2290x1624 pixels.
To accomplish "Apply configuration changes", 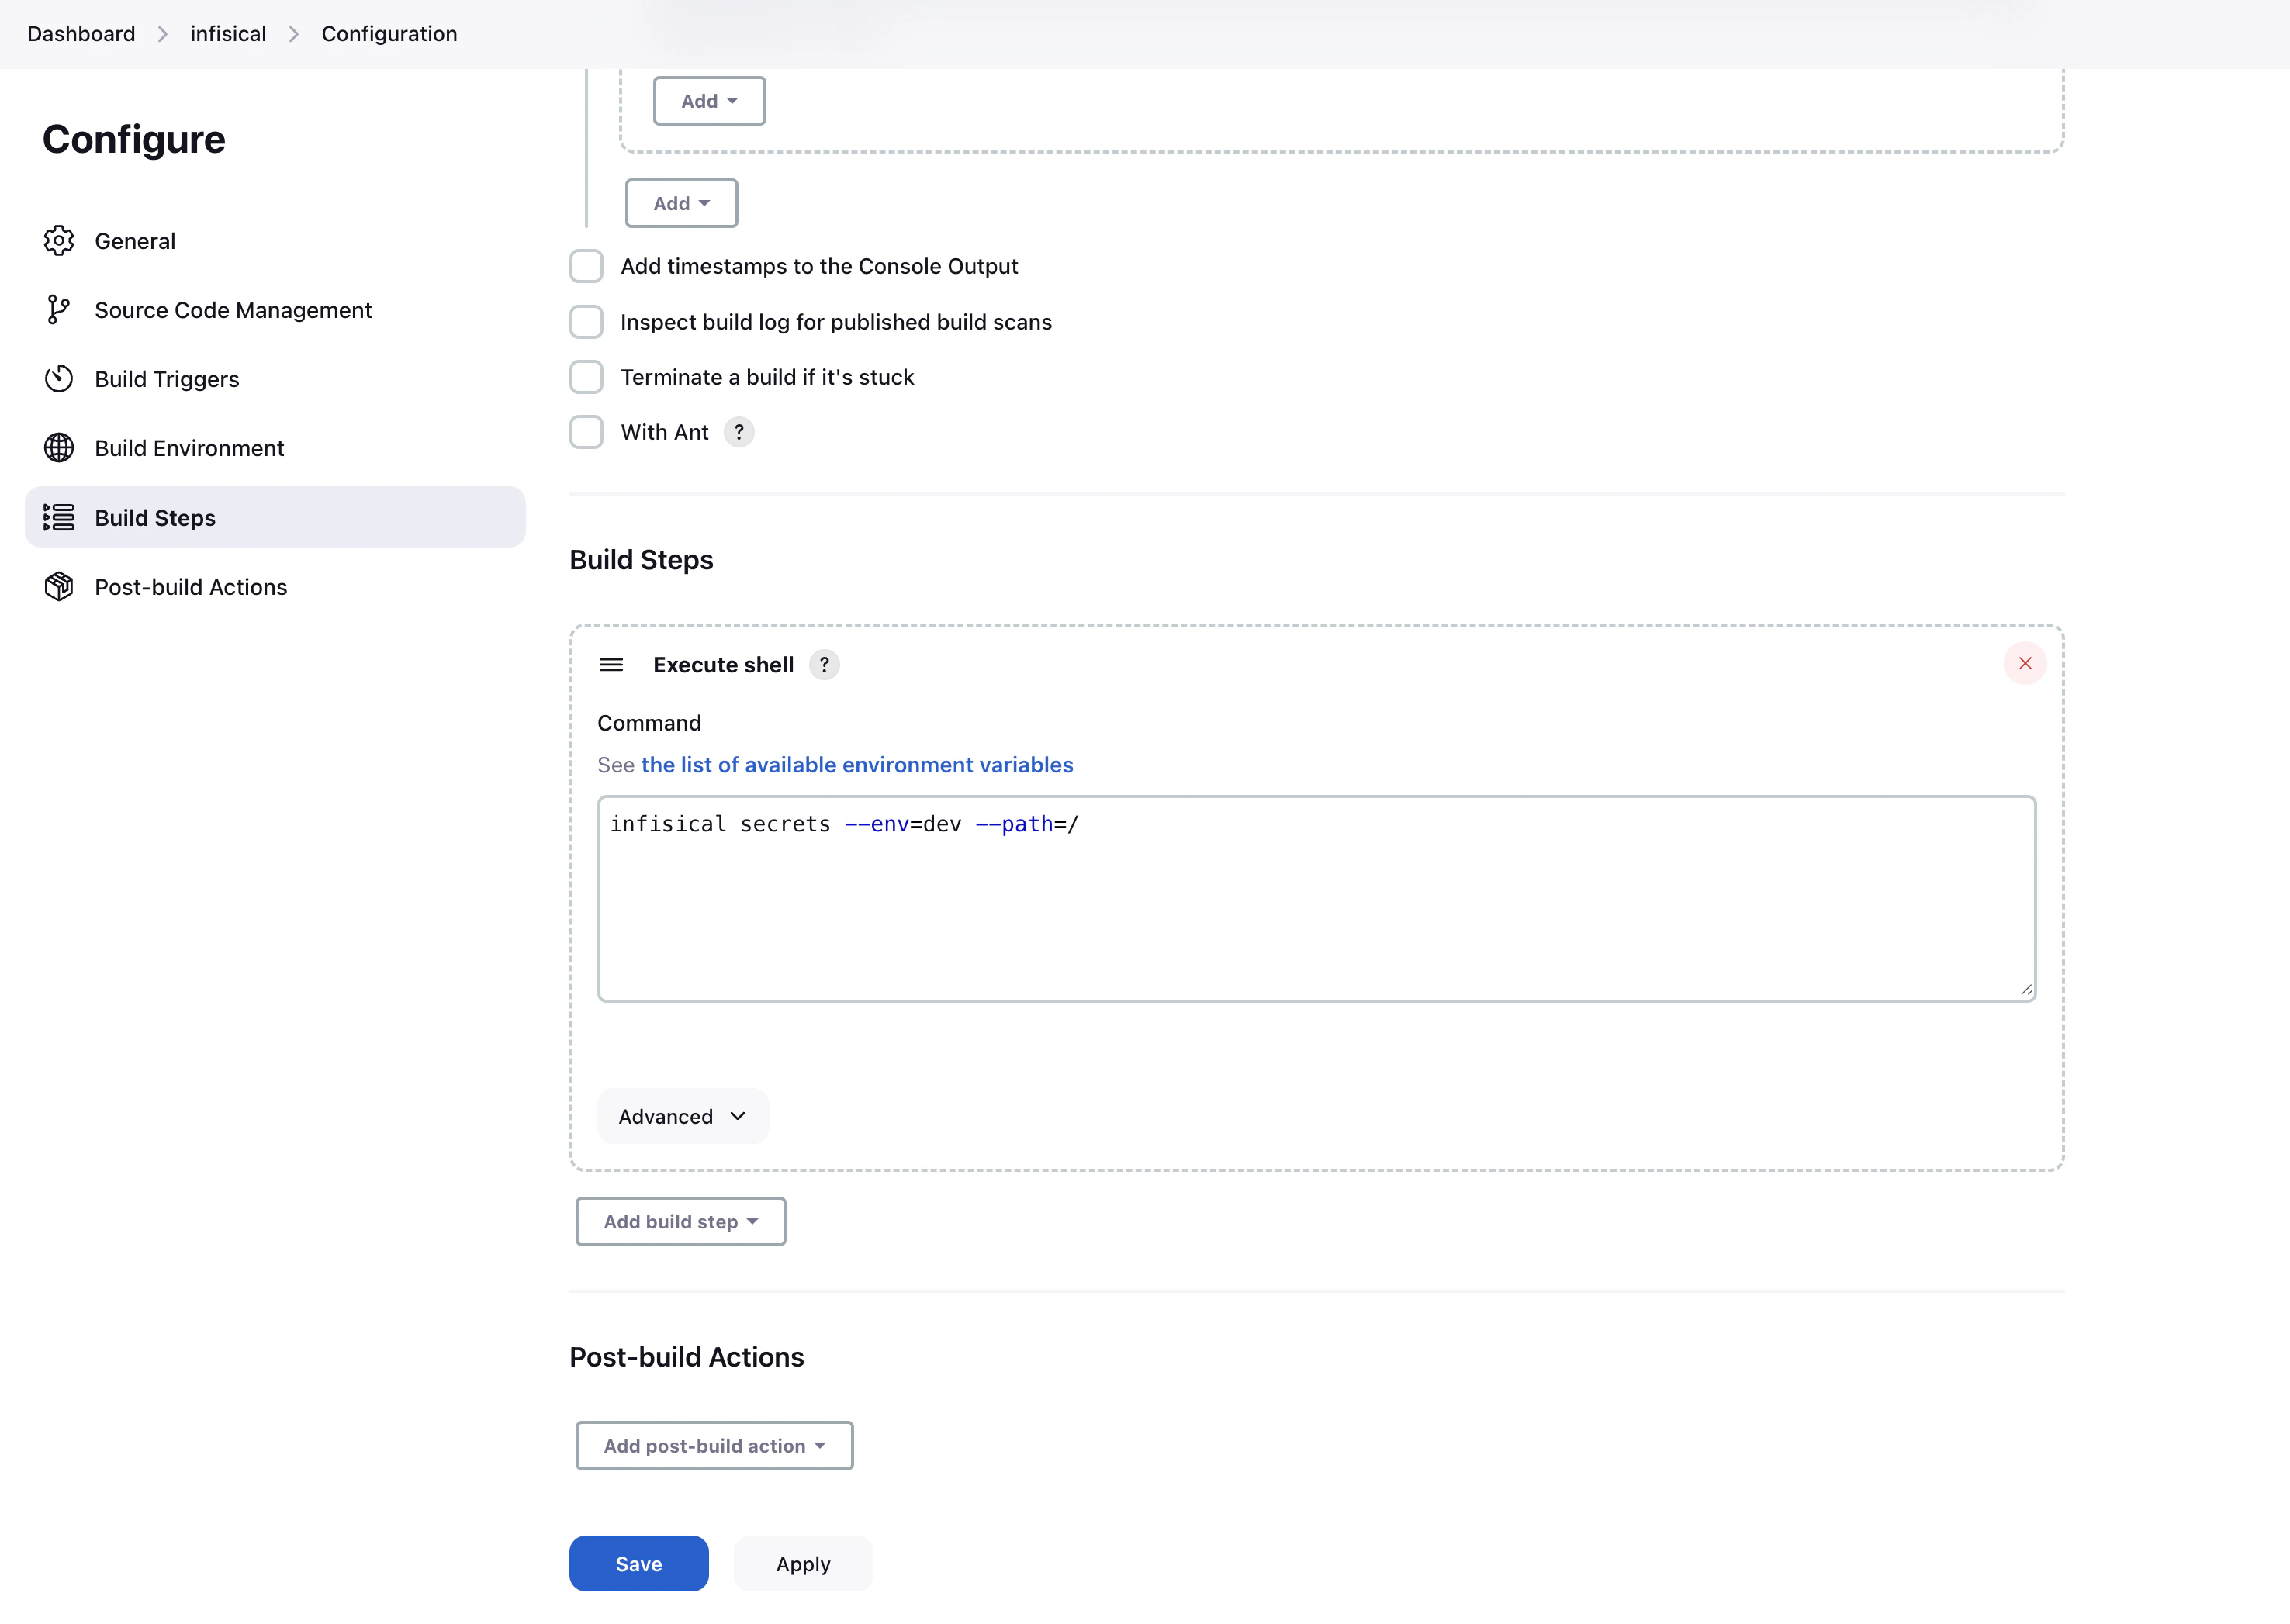I will pyautogui.click(x=803, y=1563).
